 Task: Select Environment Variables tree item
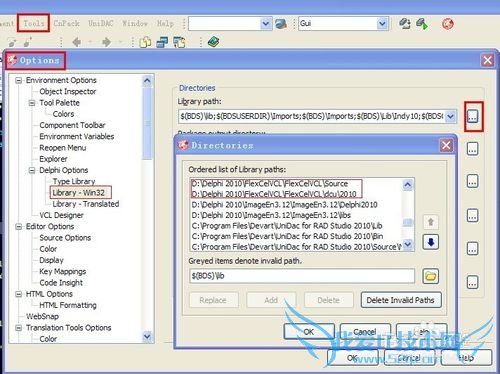(x=77, y=136)
